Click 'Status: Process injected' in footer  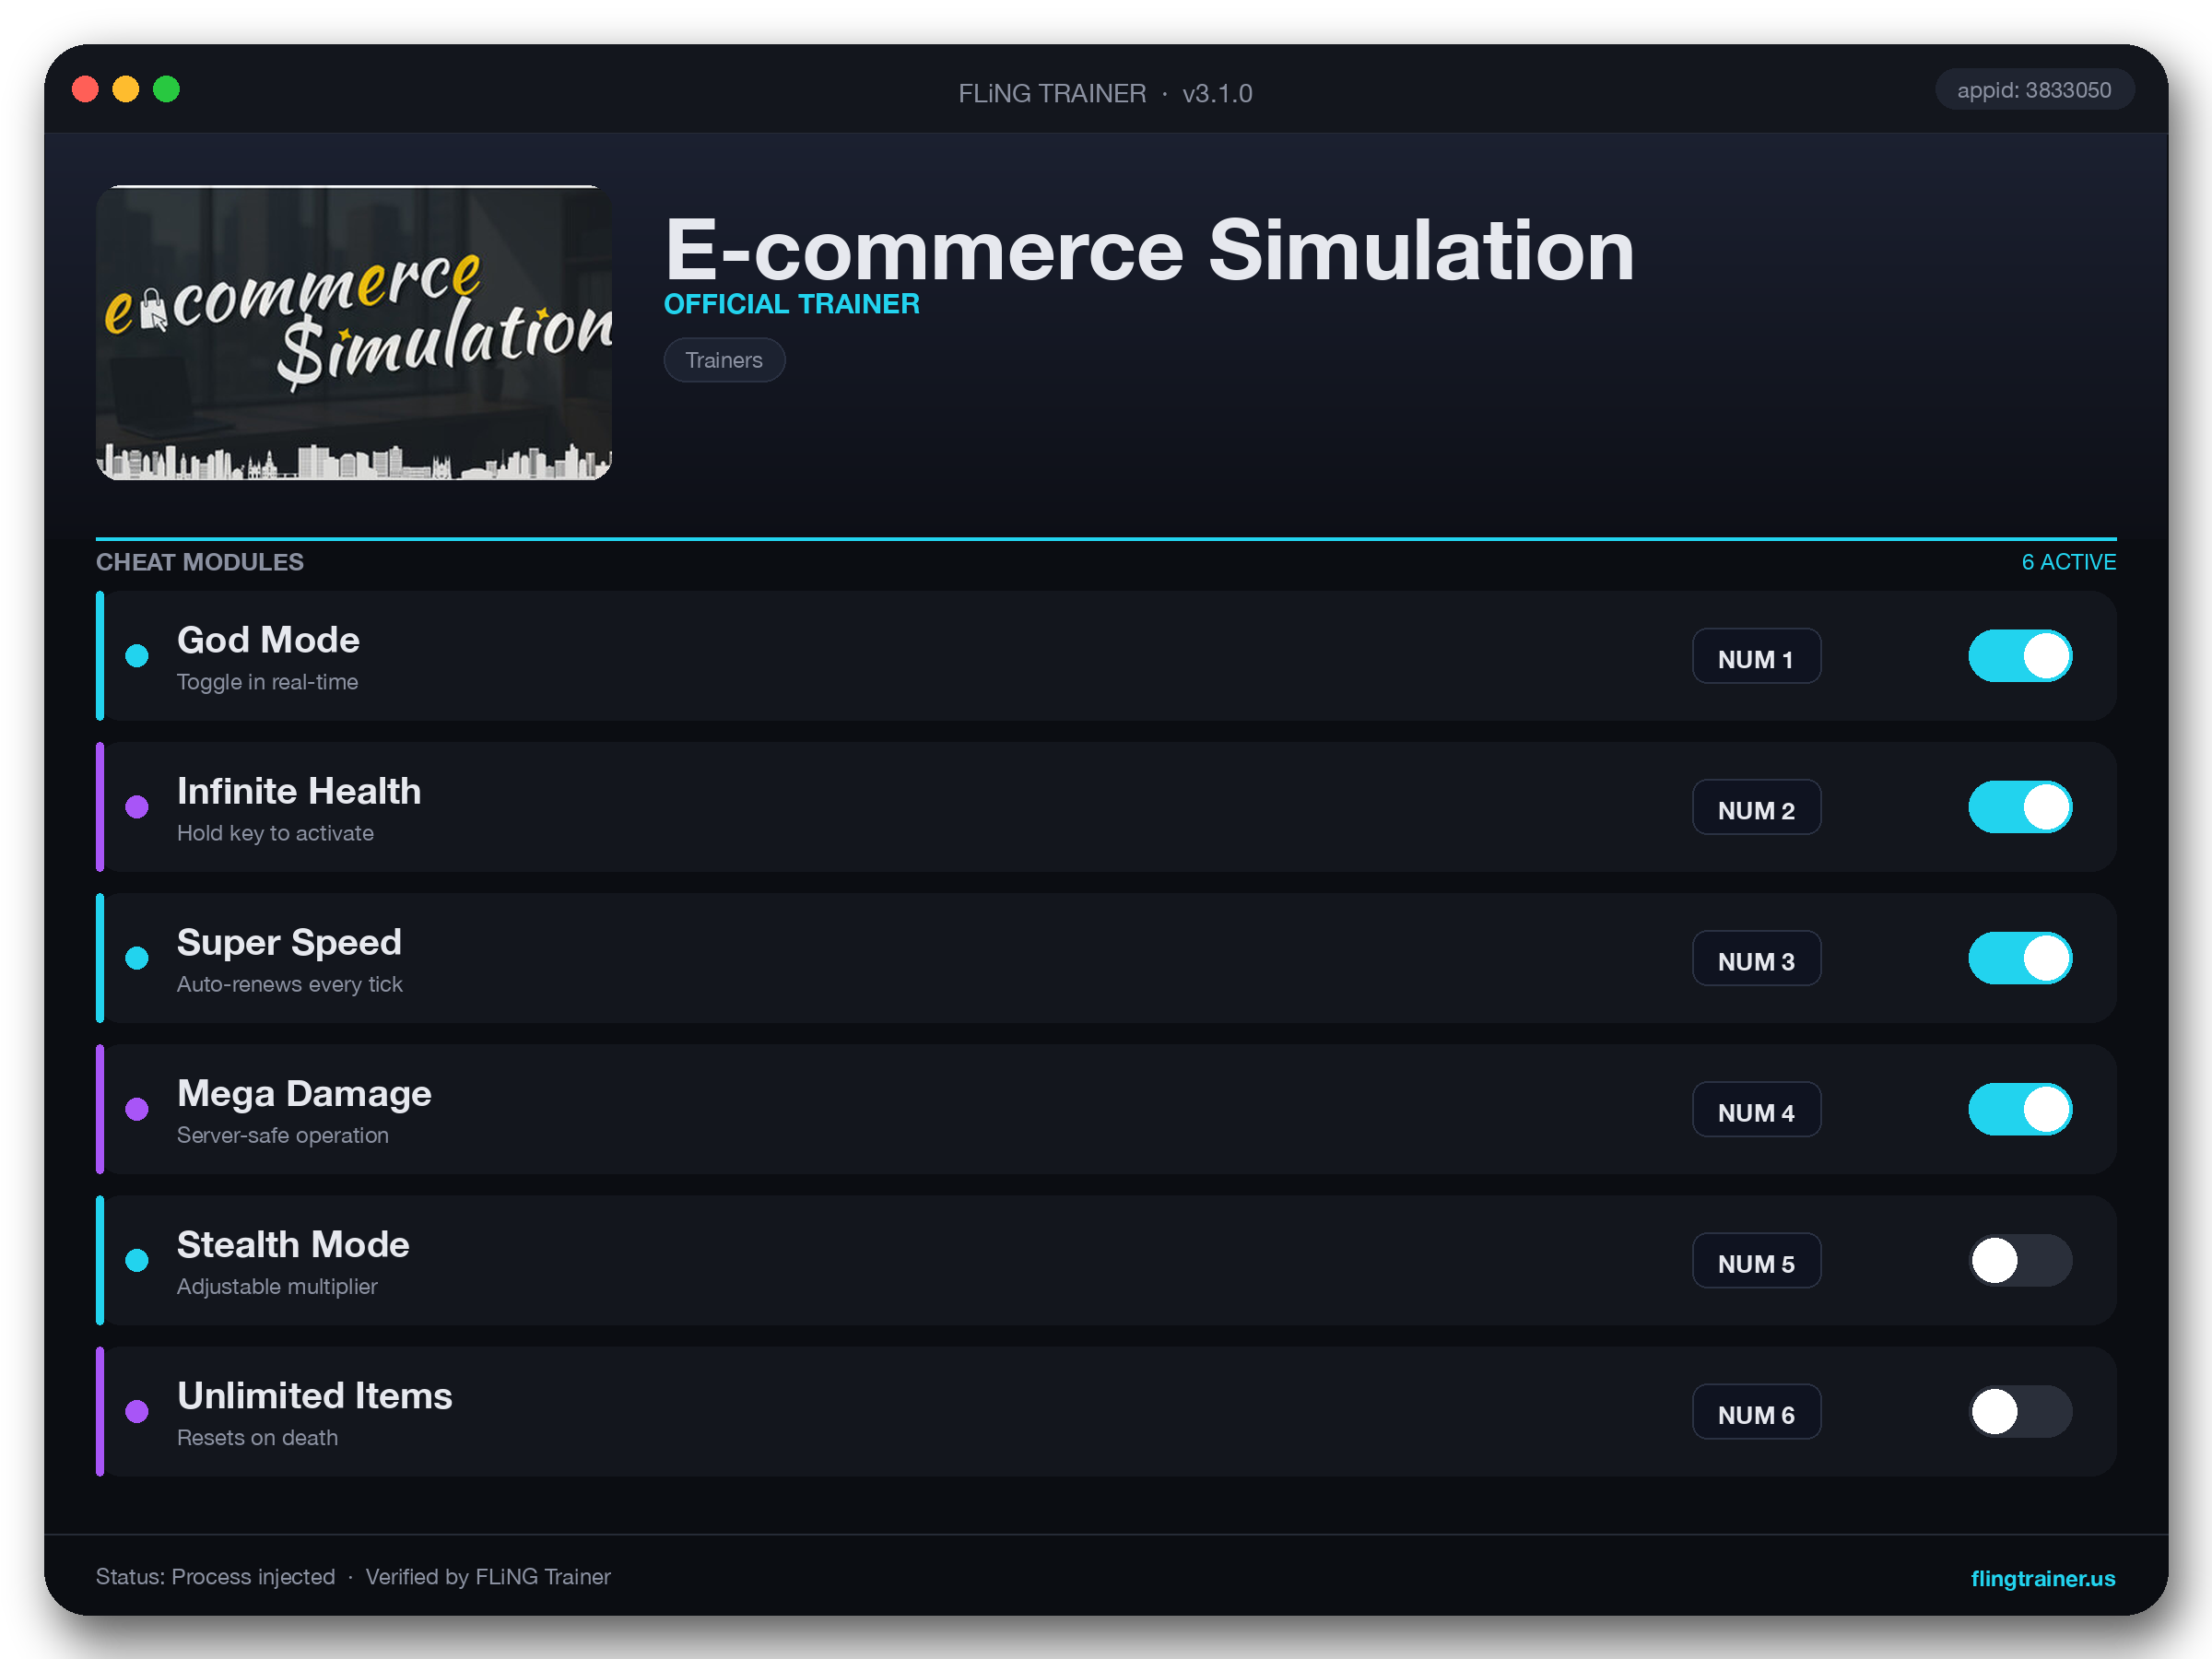point(215,1577)
